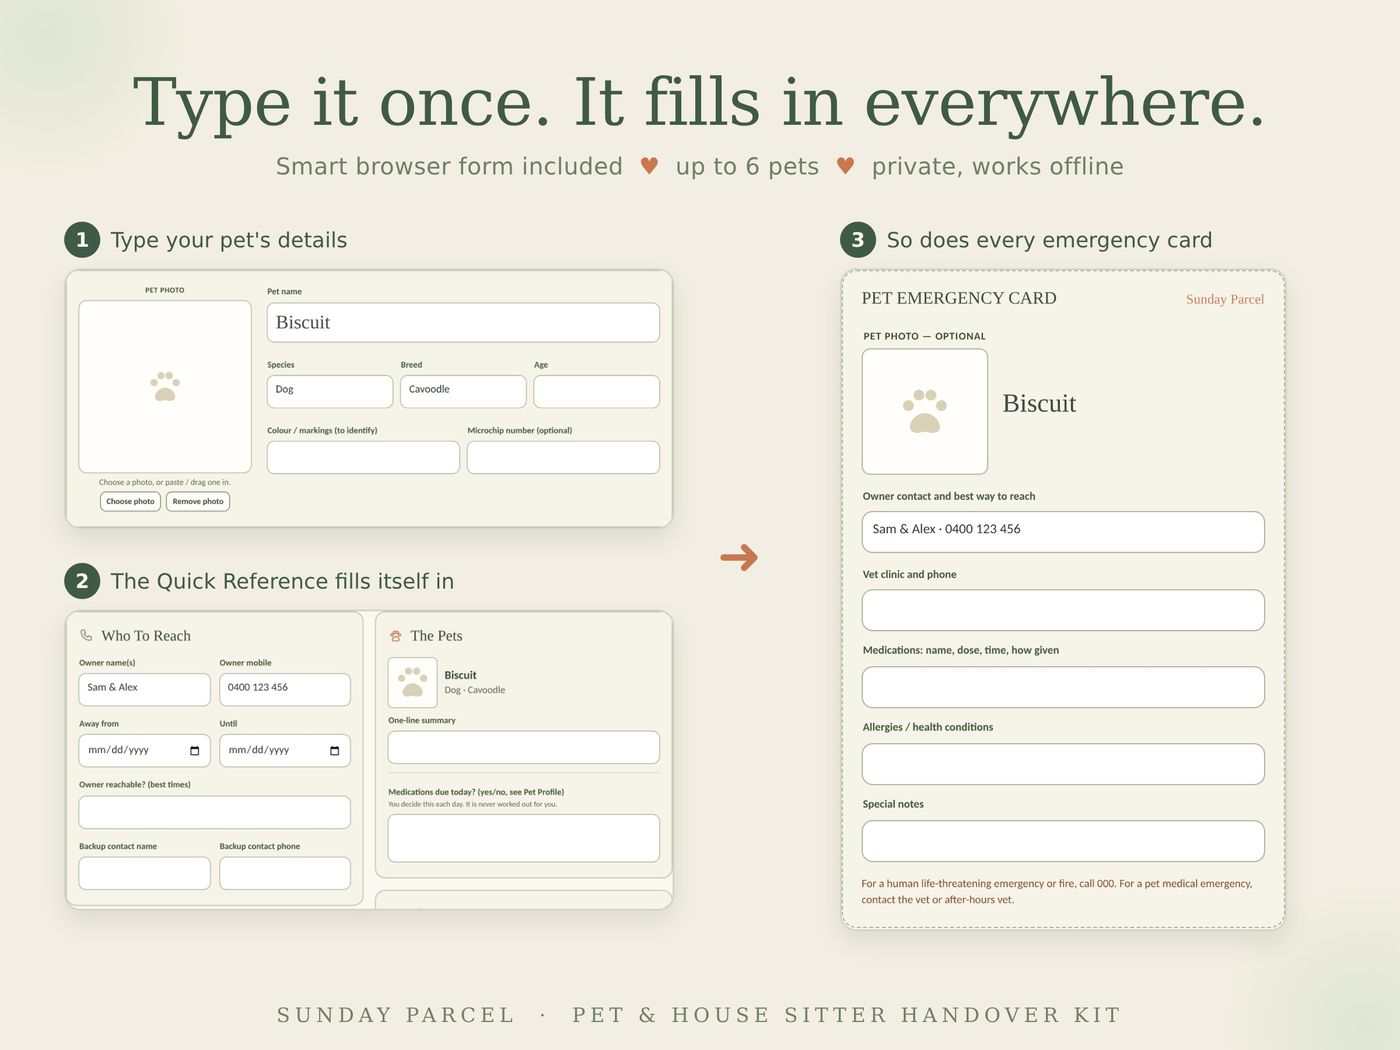The image size is (1400, 1050).
Task: Click the Until date field
Action: (x=285, y=751)
